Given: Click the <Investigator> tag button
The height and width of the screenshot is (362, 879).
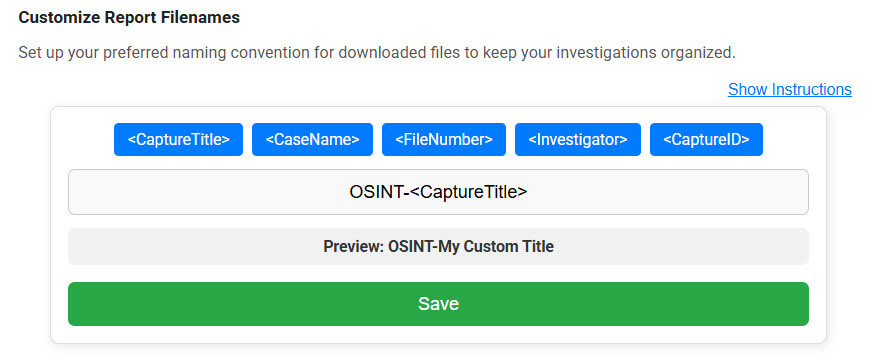Looking at the screenshot, I should [x=578, y=140].
